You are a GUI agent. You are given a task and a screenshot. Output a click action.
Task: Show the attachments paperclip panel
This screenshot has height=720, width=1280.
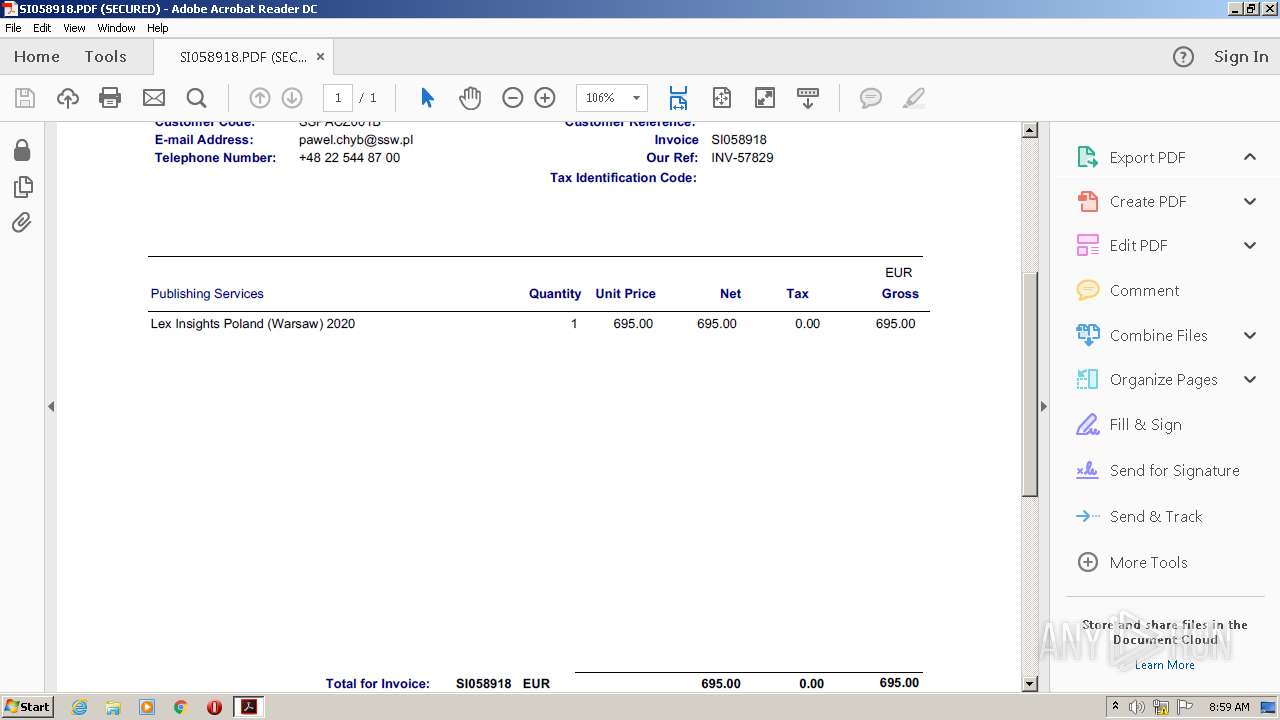[x=22, y=223]
